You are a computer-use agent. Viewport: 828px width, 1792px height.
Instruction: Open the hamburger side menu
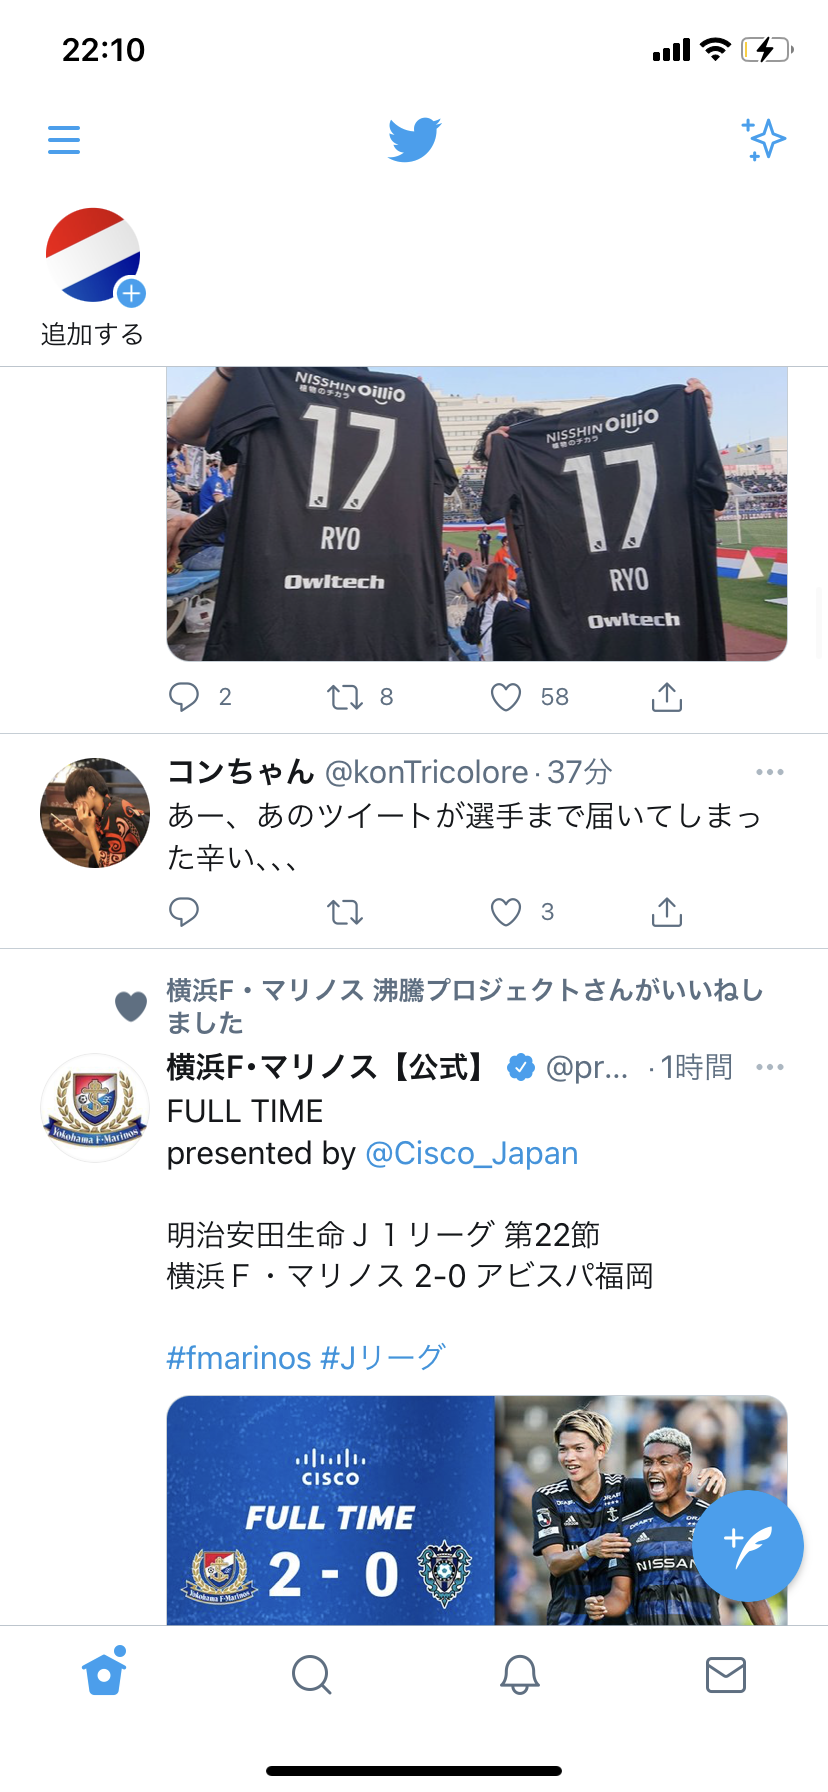[64, 139]
